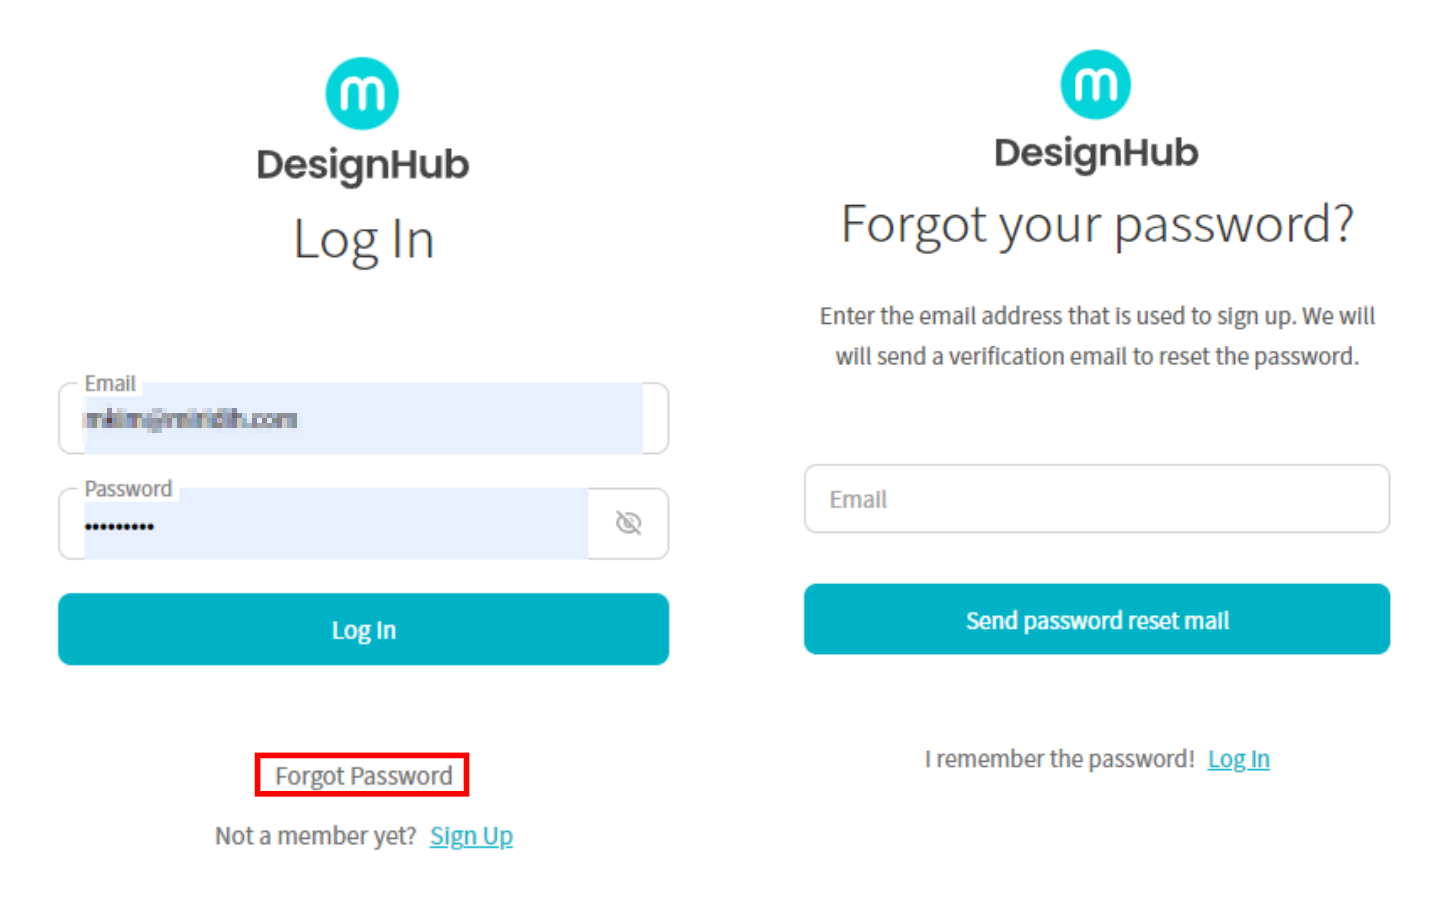This screenshot has width=1452, height=904.
Task: Click the Email label above the login field
Action: [110, 384]
